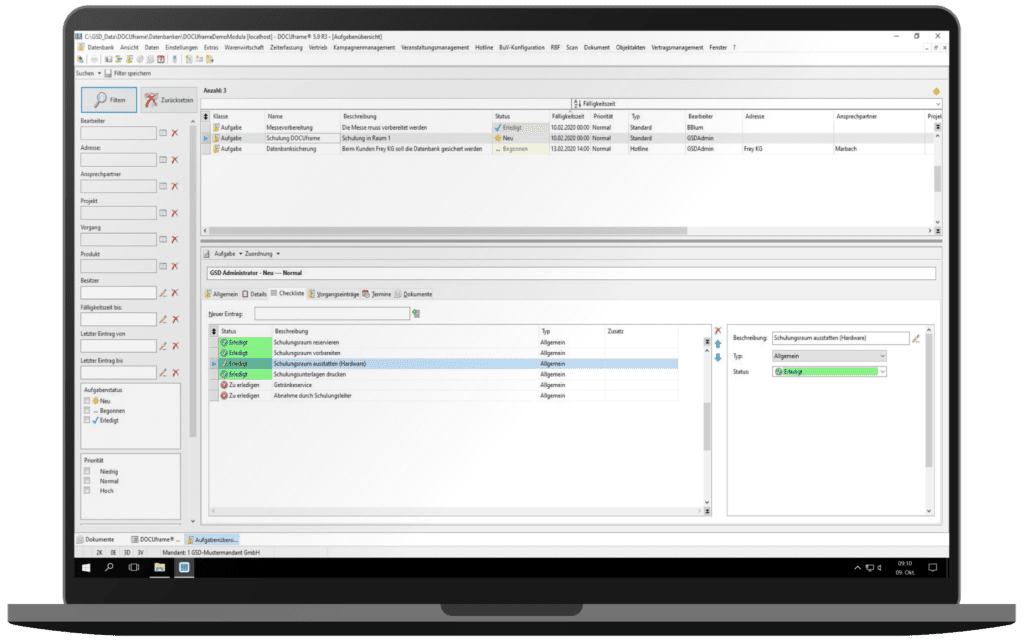This screenshot has height=642, width=1024.
Task: Open the Windows Start menu
Action: [x=86, y=568]
